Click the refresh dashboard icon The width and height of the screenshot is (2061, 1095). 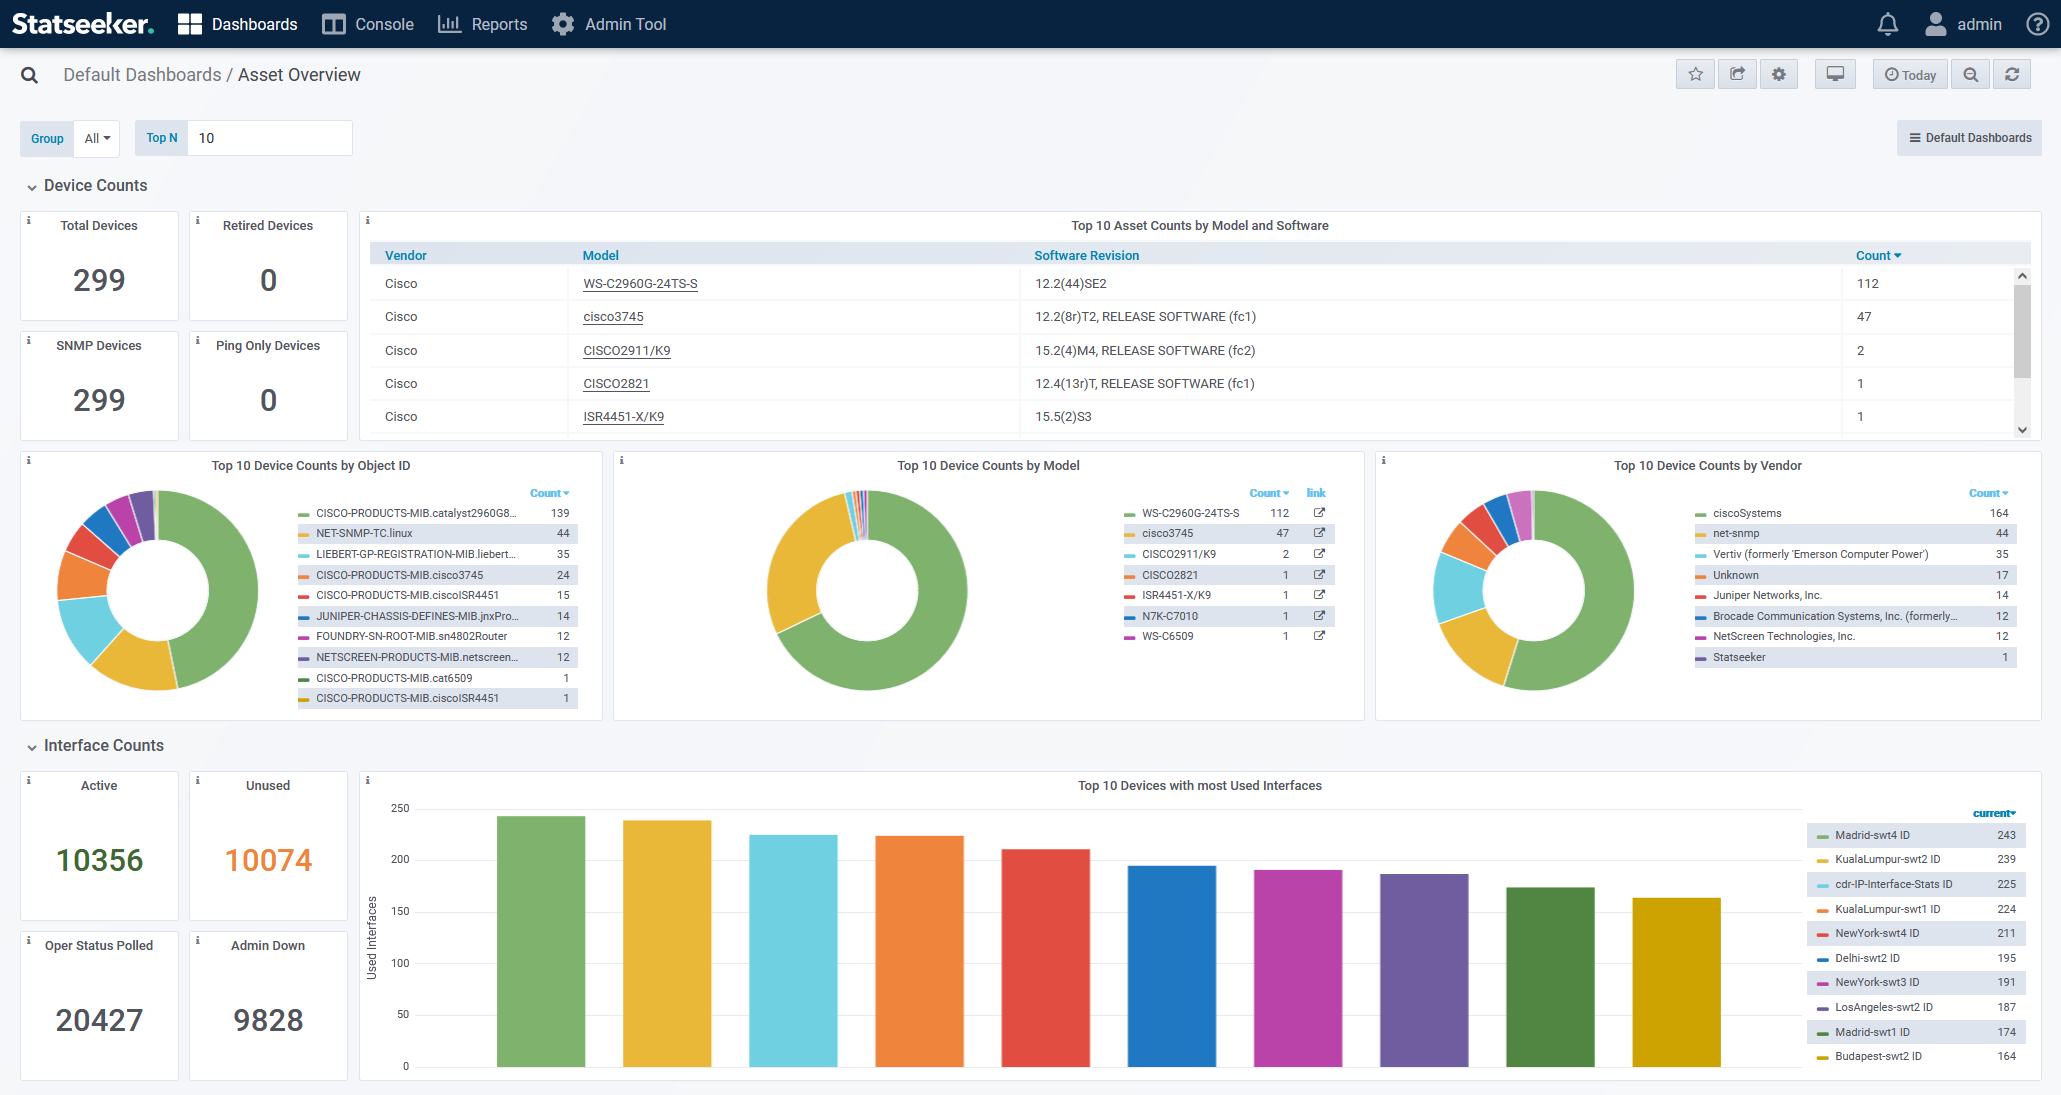(x=2012, y=74)
